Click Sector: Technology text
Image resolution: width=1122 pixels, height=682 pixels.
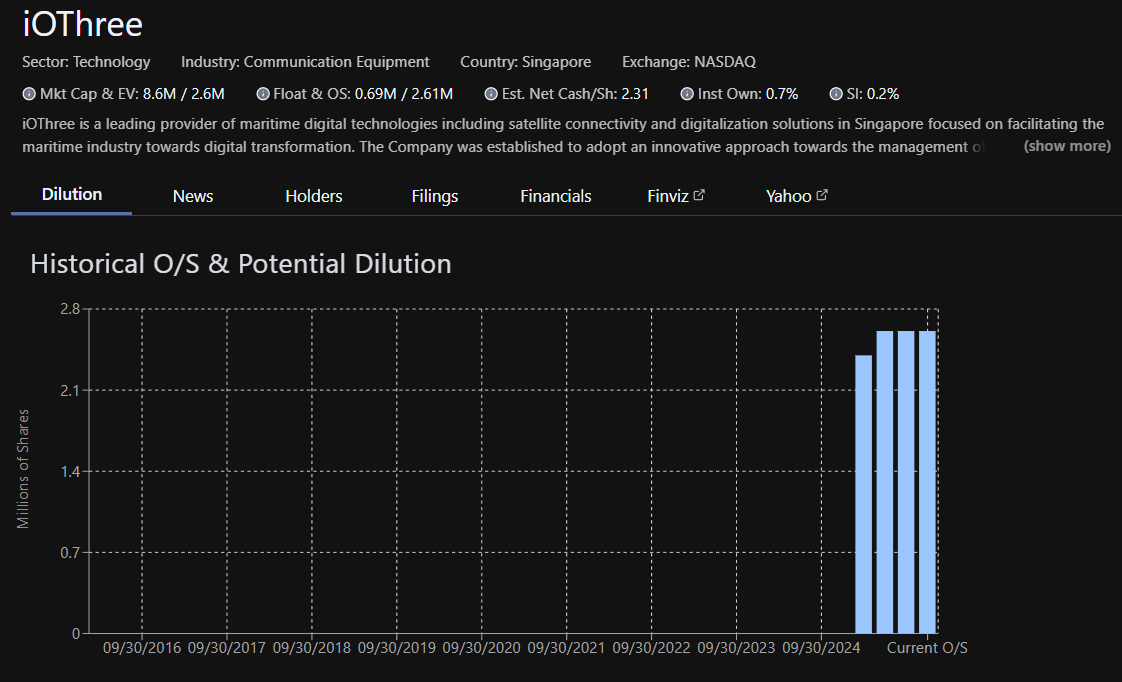(x=86, y=62)
